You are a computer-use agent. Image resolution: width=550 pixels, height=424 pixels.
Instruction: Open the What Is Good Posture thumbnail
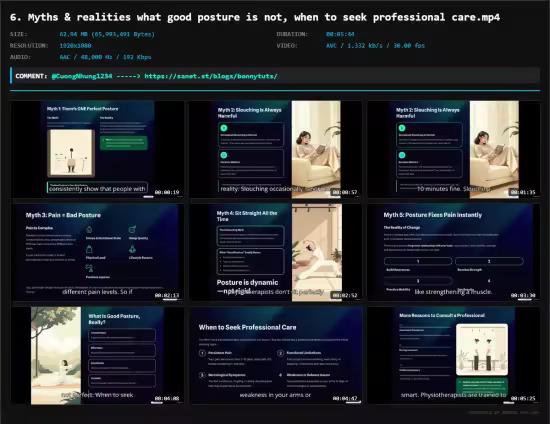click(x=97, y=356)
